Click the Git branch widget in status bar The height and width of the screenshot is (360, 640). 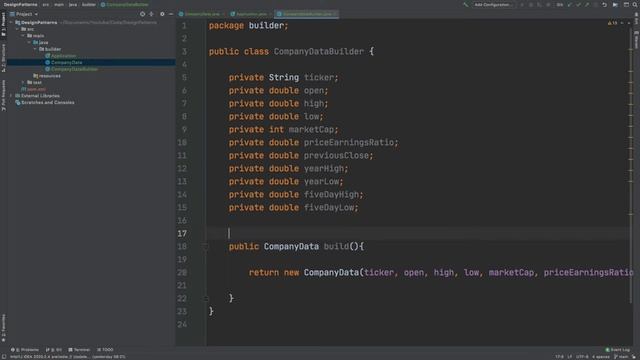coord(621,357)
